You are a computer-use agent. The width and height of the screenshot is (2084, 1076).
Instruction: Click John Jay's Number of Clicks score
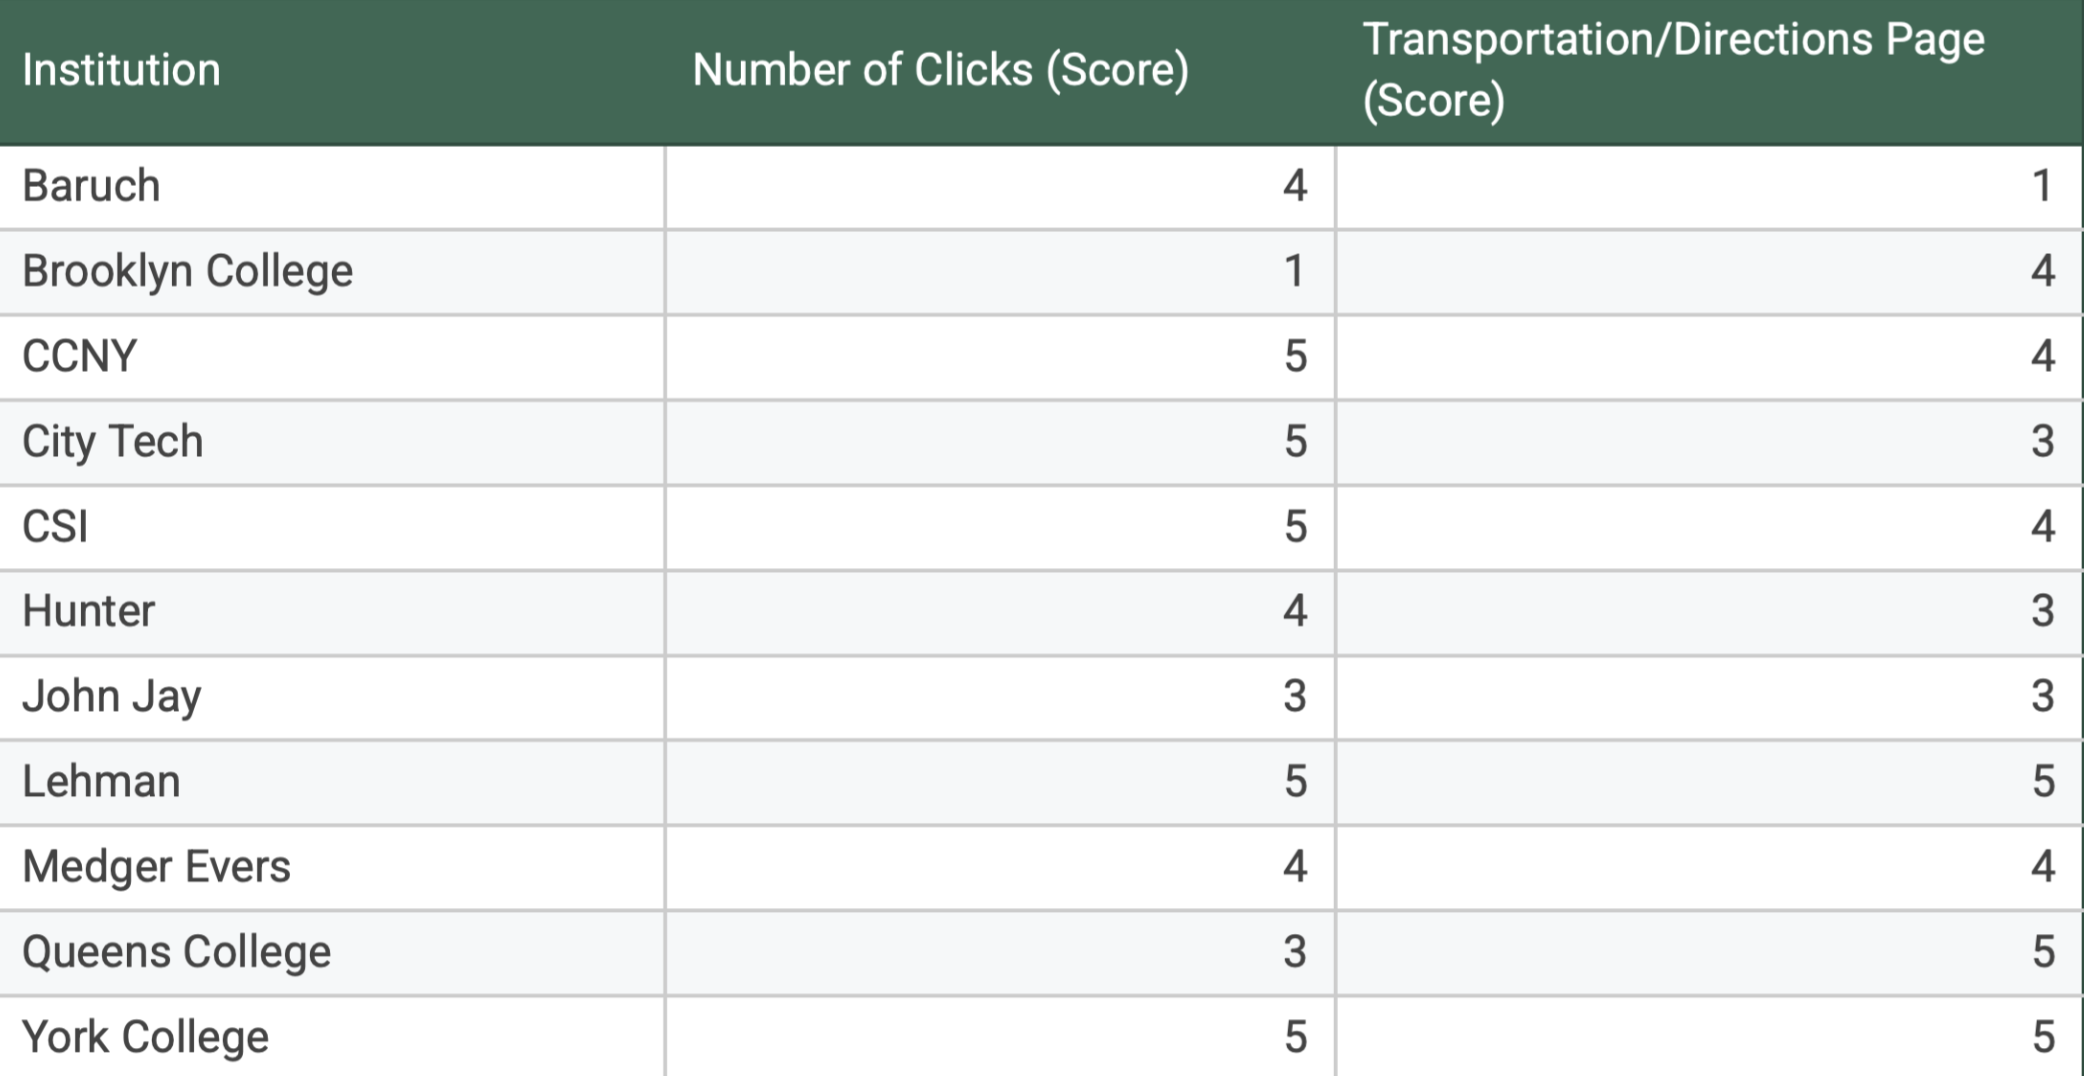[x=1294, y=696]
